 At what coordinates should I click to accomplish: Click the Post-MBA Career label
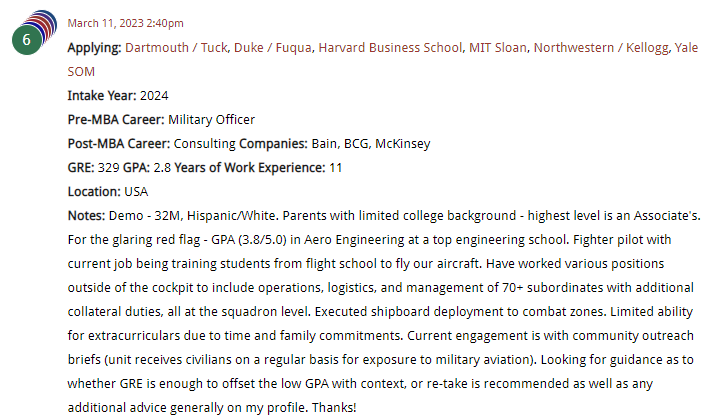point(114,144)
